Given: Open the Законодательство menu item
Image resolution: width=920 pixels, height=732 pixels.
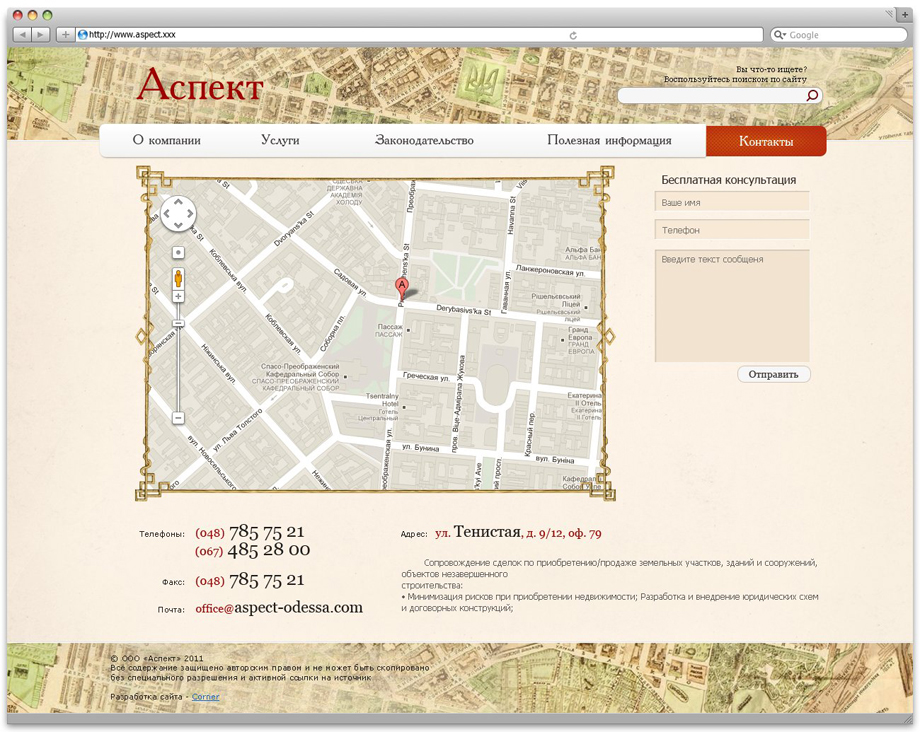Looking at the screenshot, I should pos(424,140).
